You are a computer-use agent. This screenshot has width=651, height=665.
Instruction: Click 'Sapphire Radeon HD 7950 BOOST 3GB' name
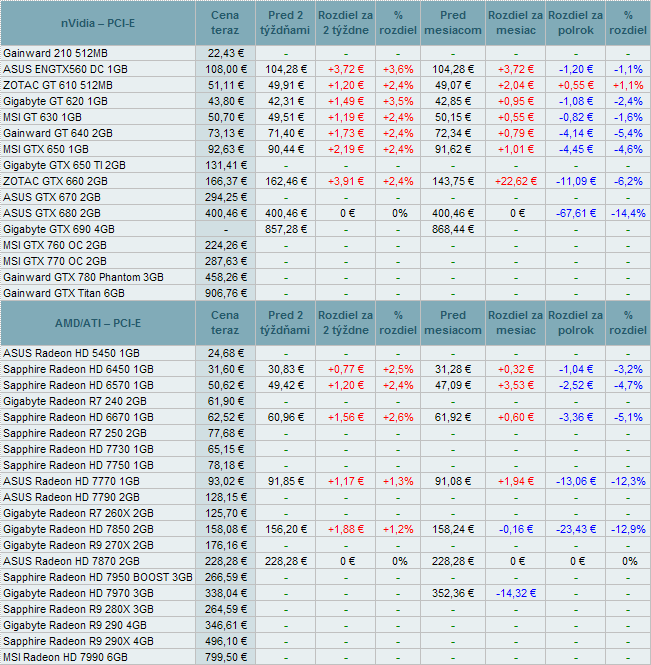coord(98,578)
